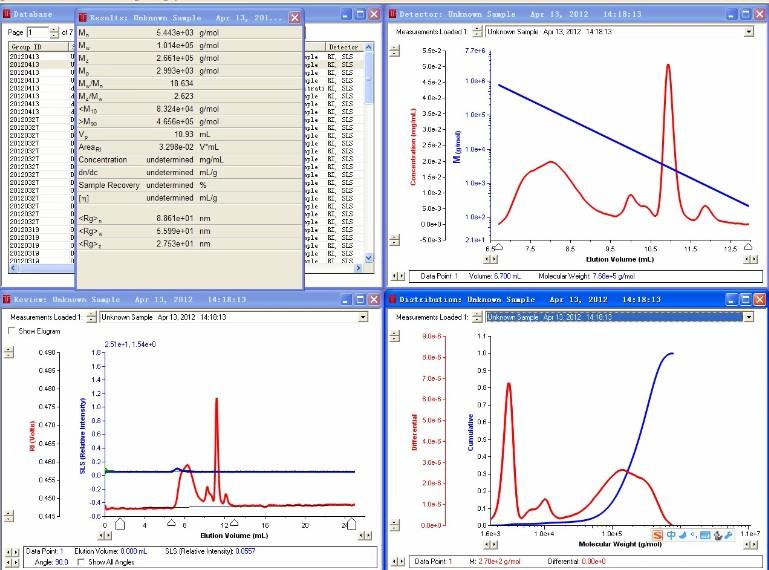Viewport: 769px width, 570px height.
Task: Click the upper Y-axis range stepper in the Distribution plot
Action: point(395,336)
